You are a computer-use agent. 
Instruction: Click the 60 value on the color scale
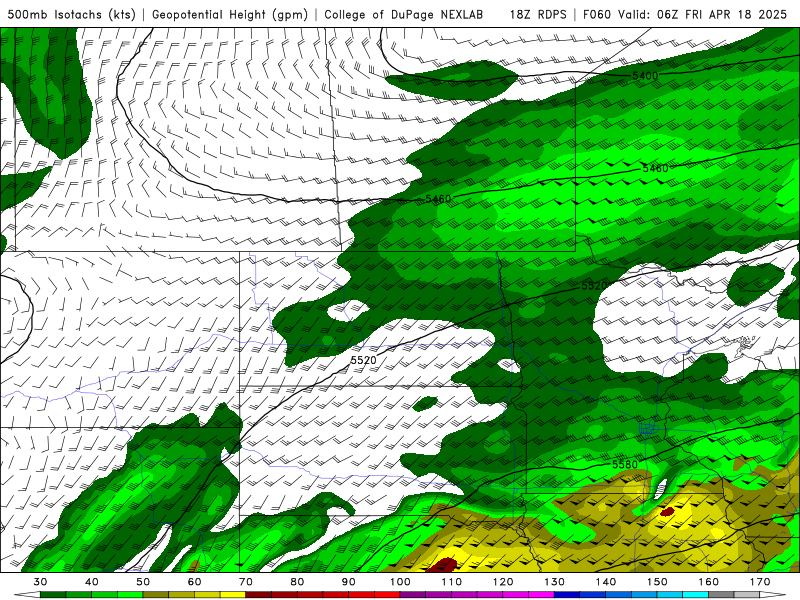[194, 582]
